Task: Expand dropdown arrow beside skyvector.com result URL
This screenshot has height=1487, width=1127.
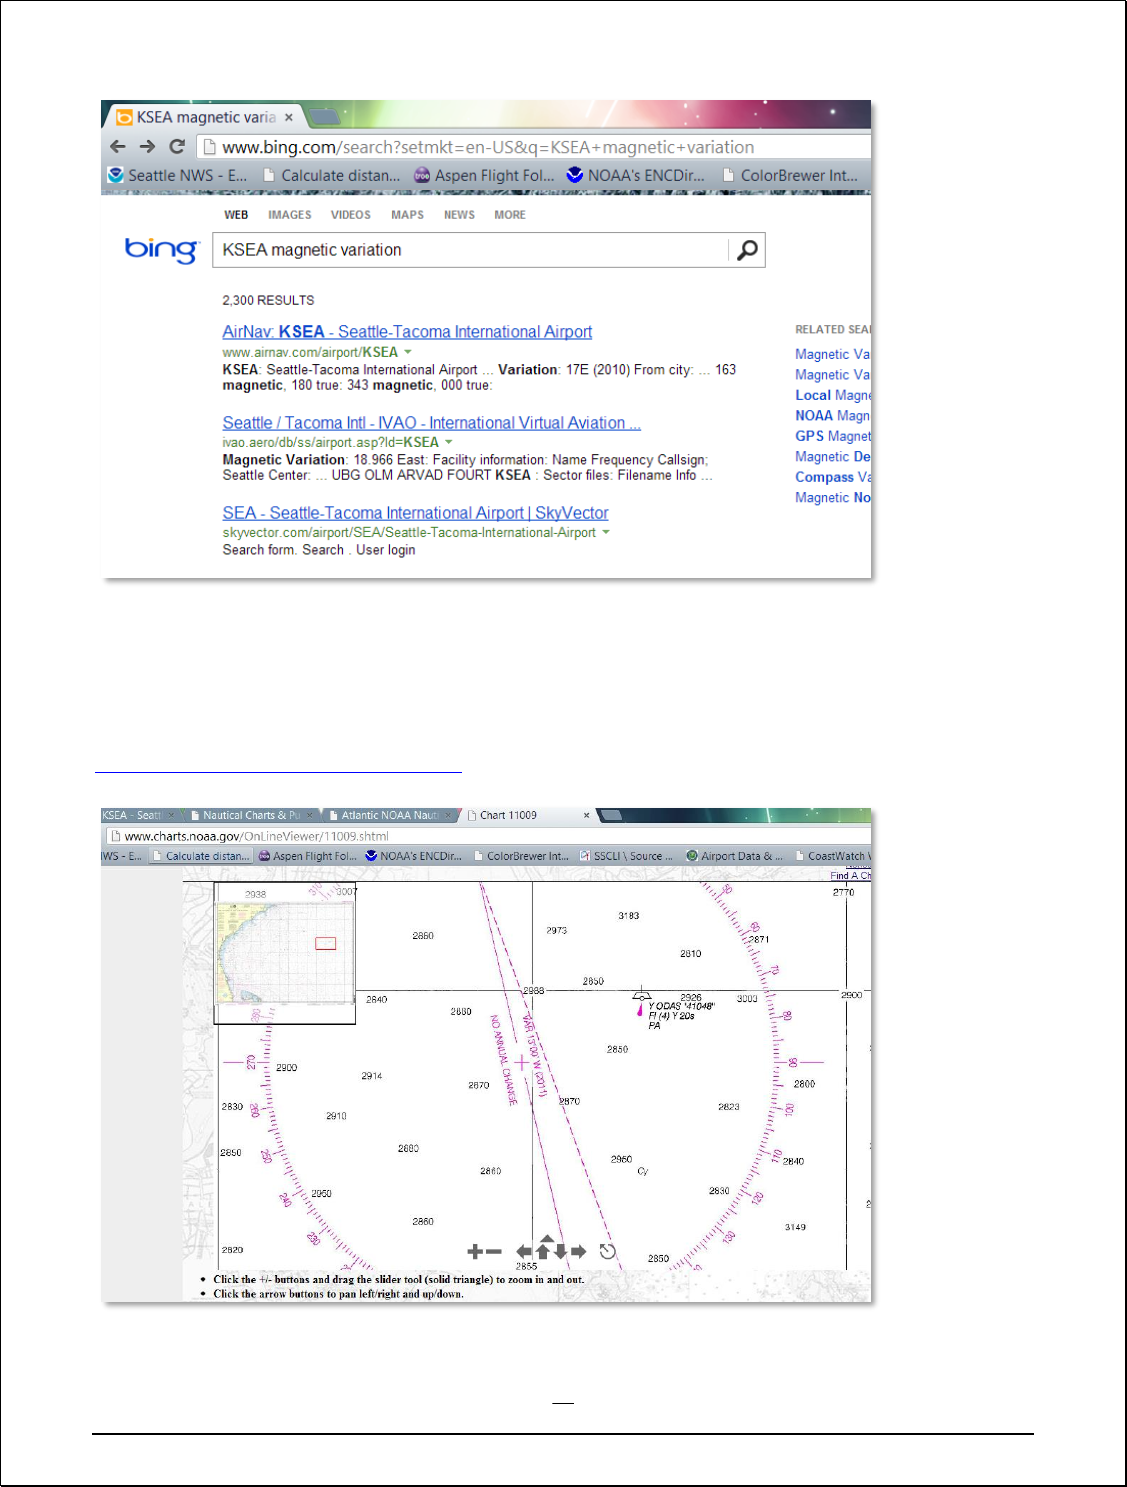Action: 606,532
